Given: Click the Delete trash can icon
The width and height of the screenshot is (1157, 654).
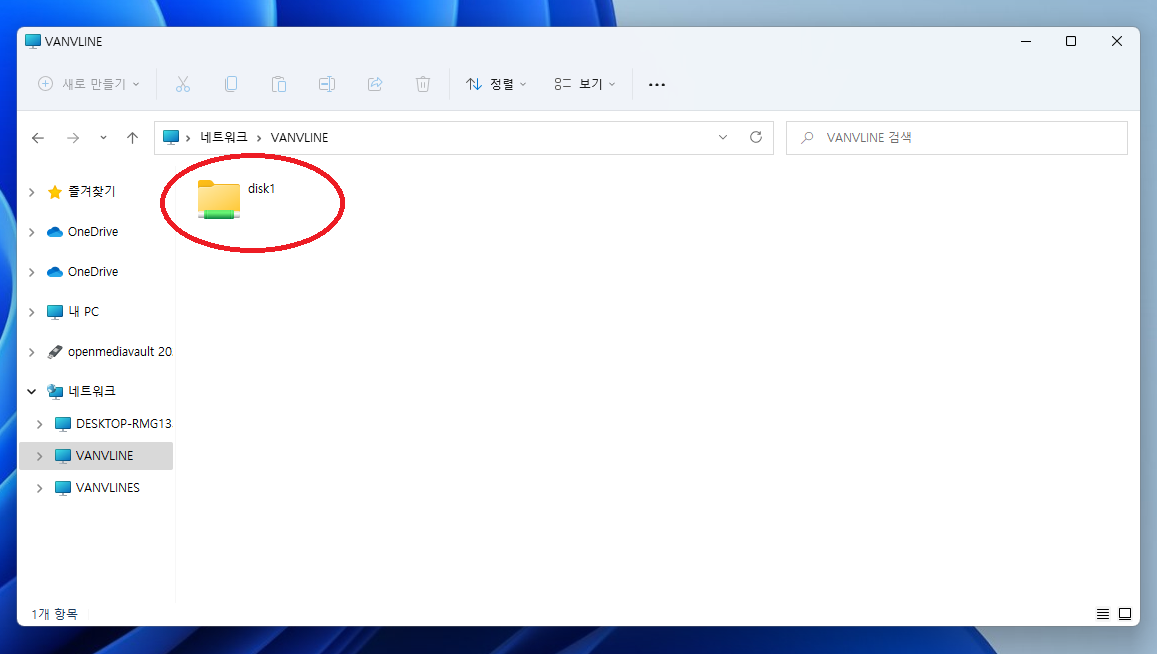Looking at the screenshot, I should 423,84.
